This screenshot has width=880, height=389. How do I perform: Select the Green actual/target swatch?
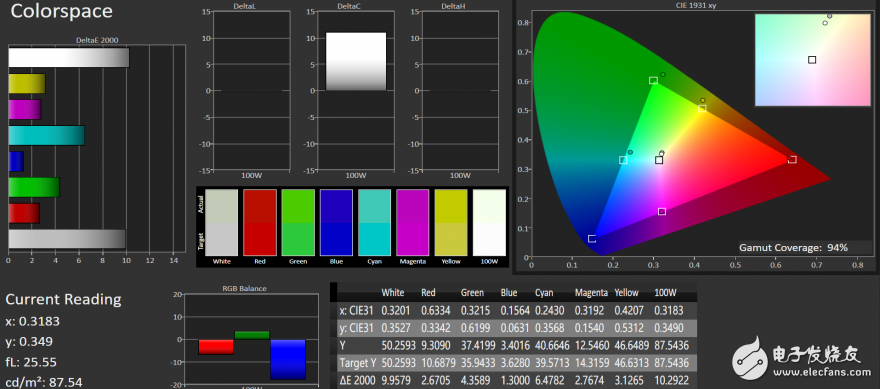(298, 223)
